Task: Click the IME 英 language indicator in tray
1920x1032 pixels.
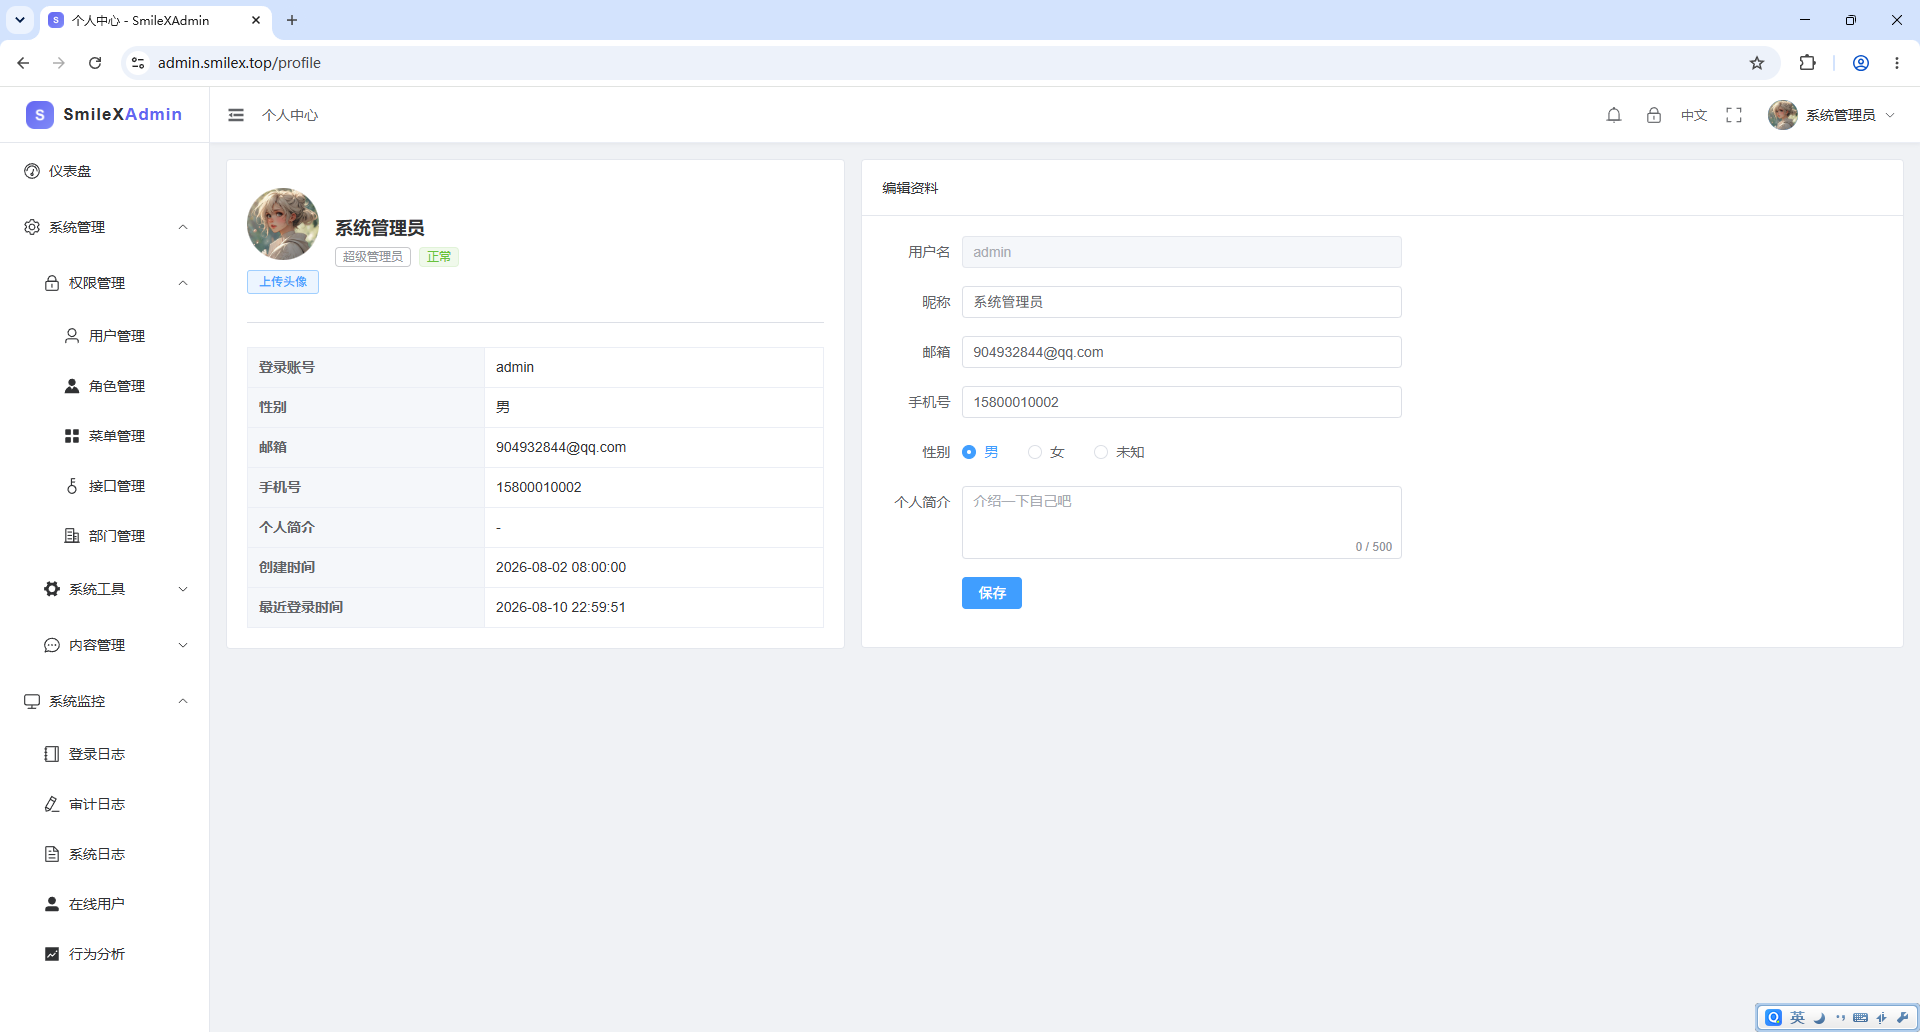Action: pos(1798,1018)
